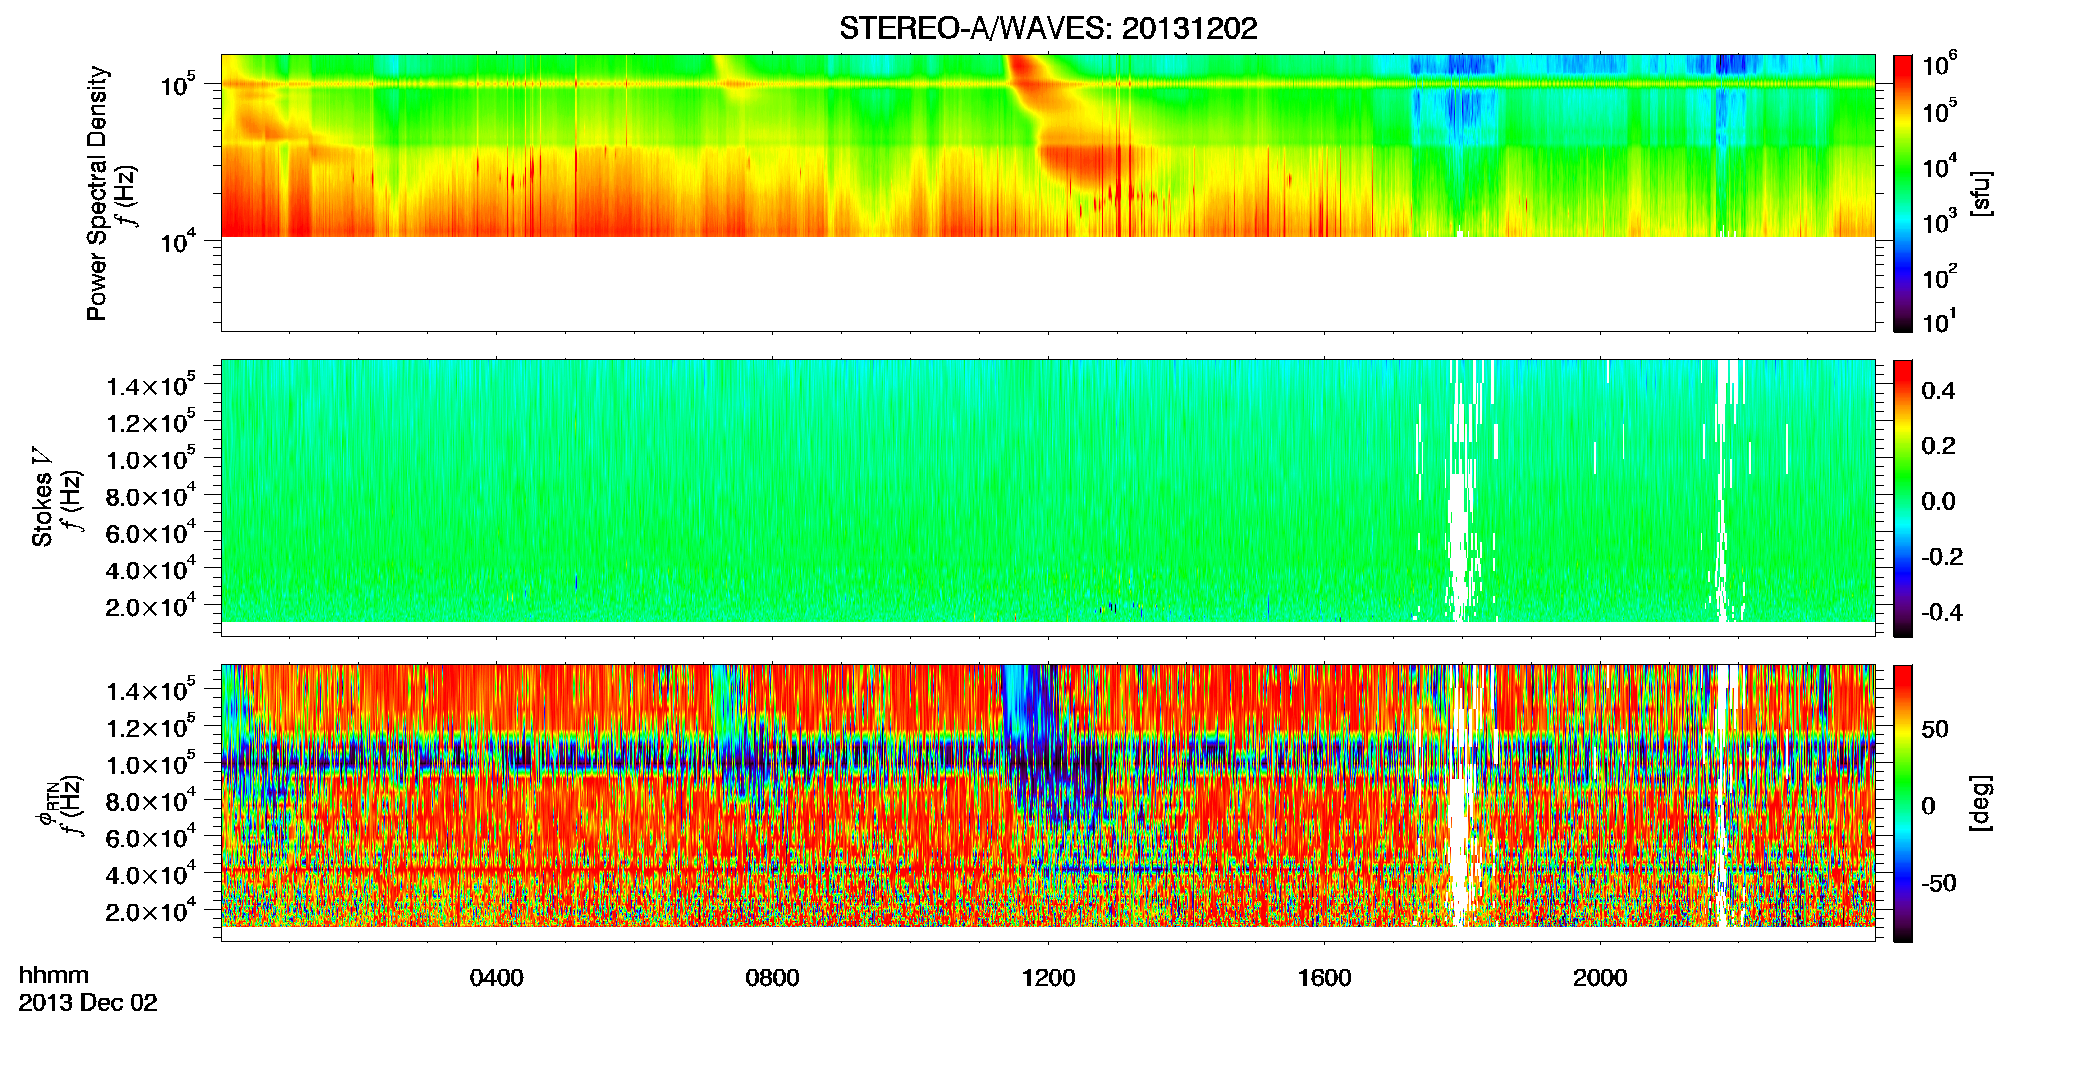Viewport: 2096px width, 1080px height.
Task: Click the 1200 time tick label
Action: pyautogui.click(x=1049, y=978)
